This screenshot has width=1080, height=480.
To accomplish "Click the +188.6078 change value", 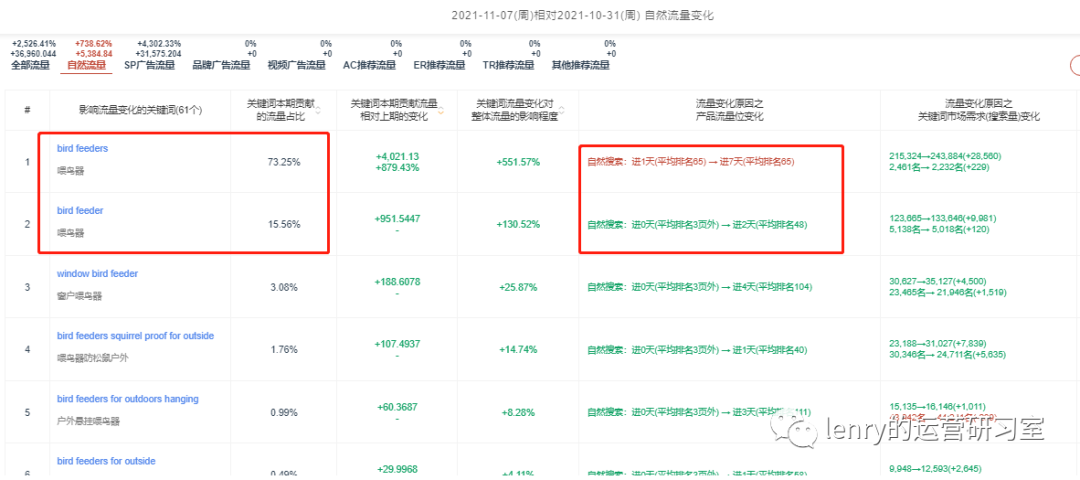I will [x=396, y=282].
